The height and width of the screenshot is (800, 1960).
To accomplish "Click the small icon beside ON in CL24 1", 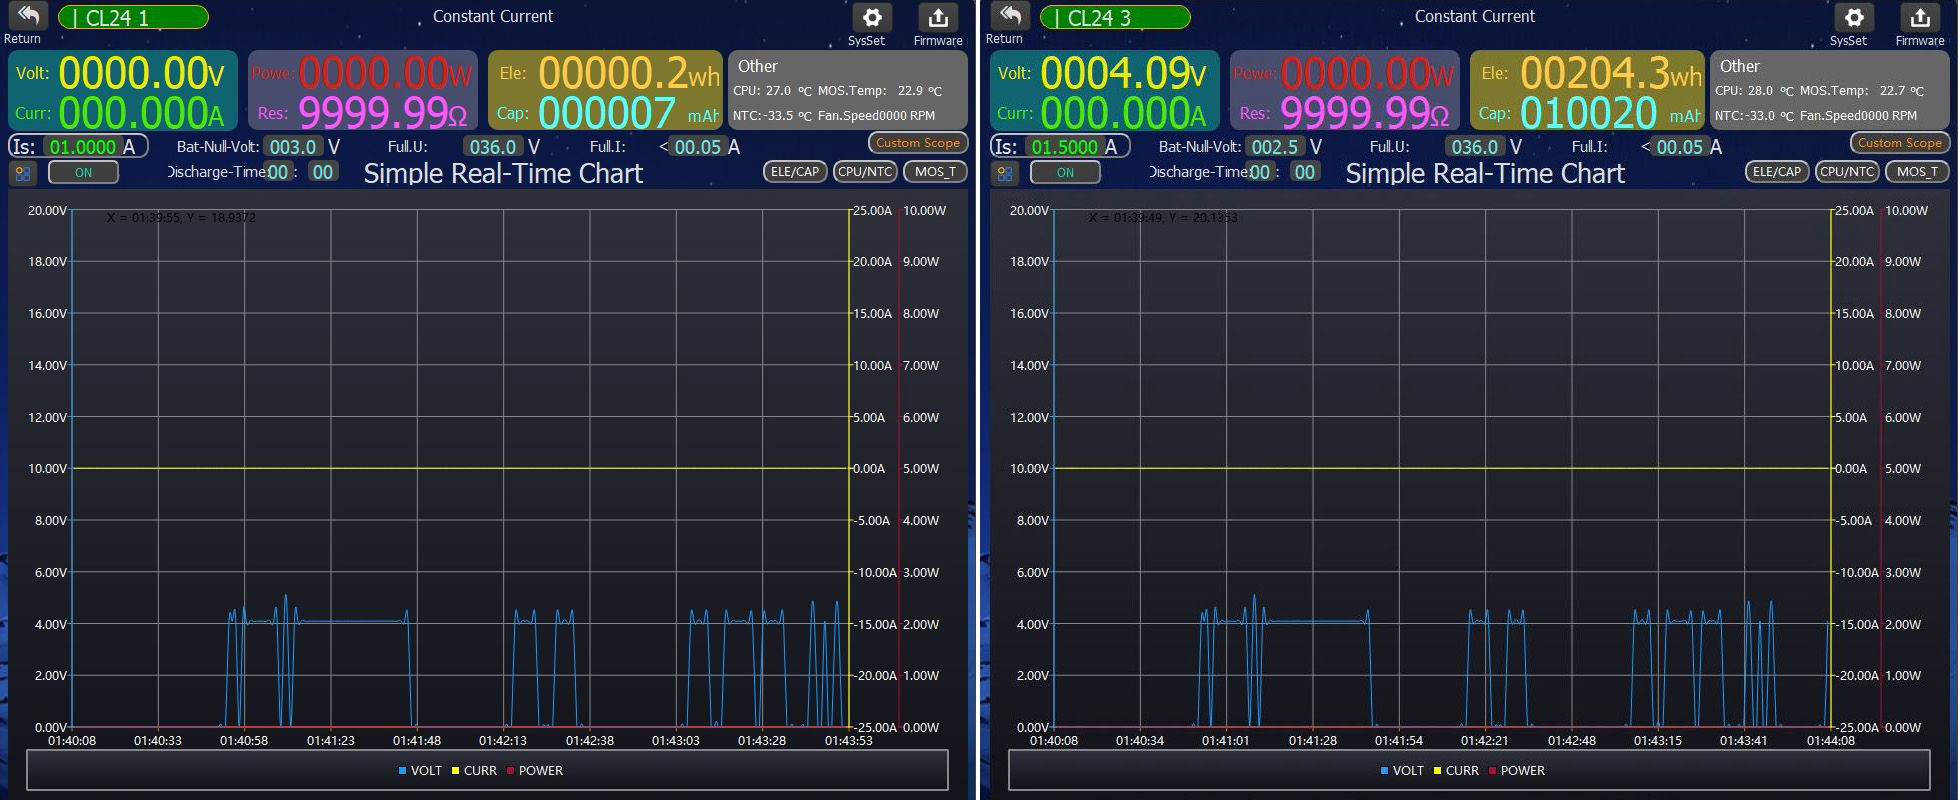I will point(23,173).
